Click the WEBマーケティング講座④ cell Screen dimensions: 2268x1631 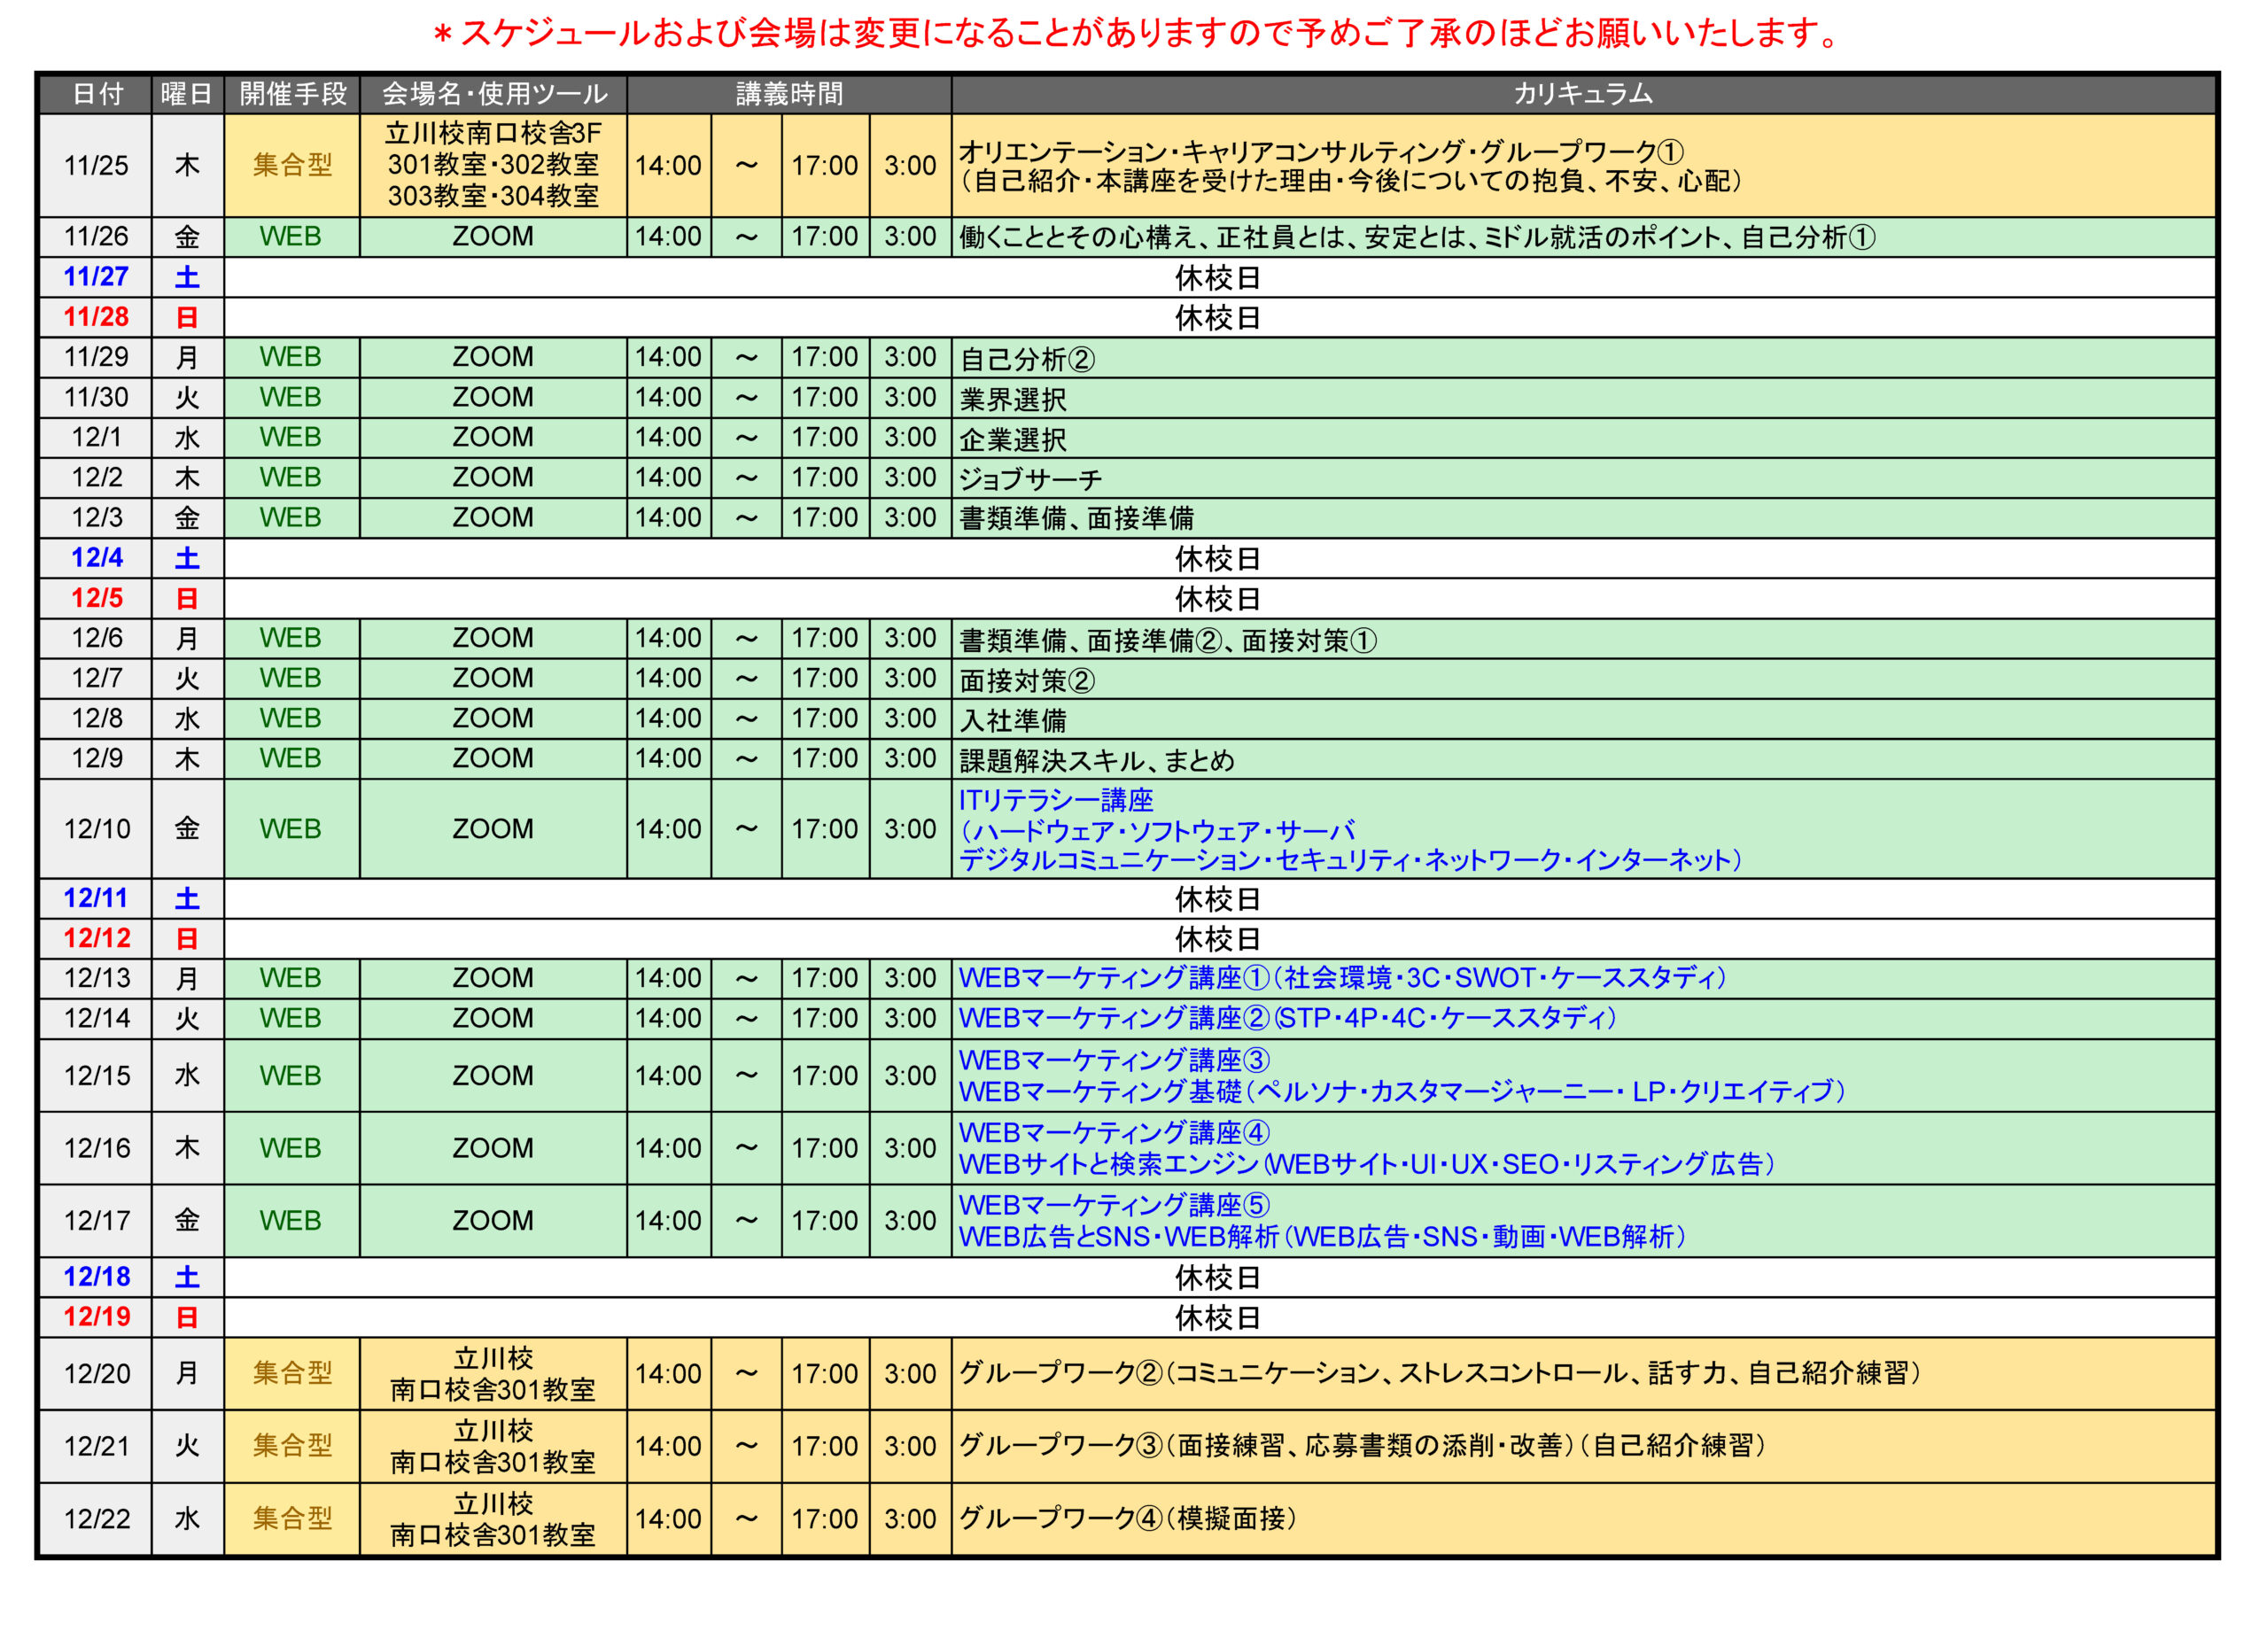pyautogui.click(x=1583, y=1148)
